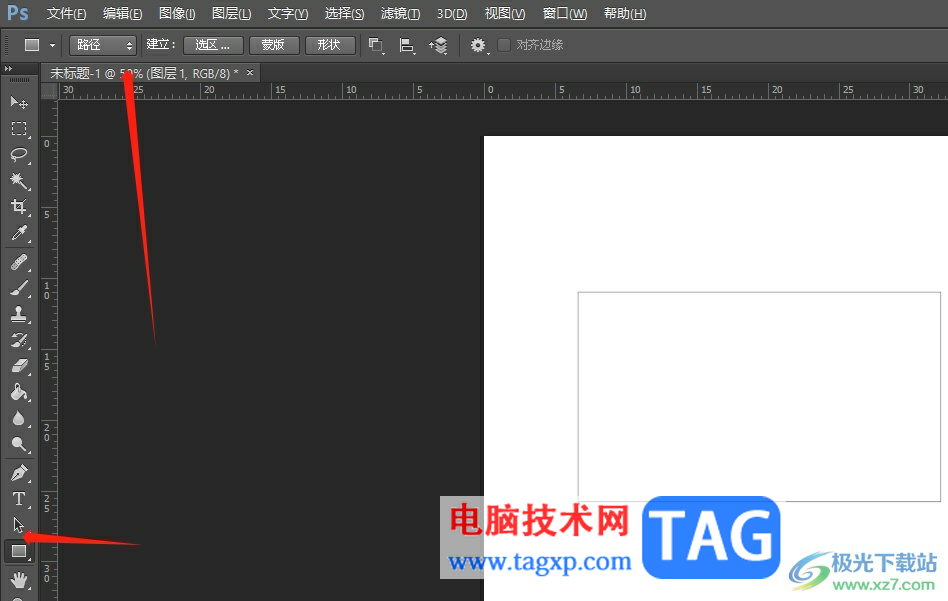The image size is (948, 601).
Task: Select the Rectangular Marquee tool
Action: (x=19, y=129)
